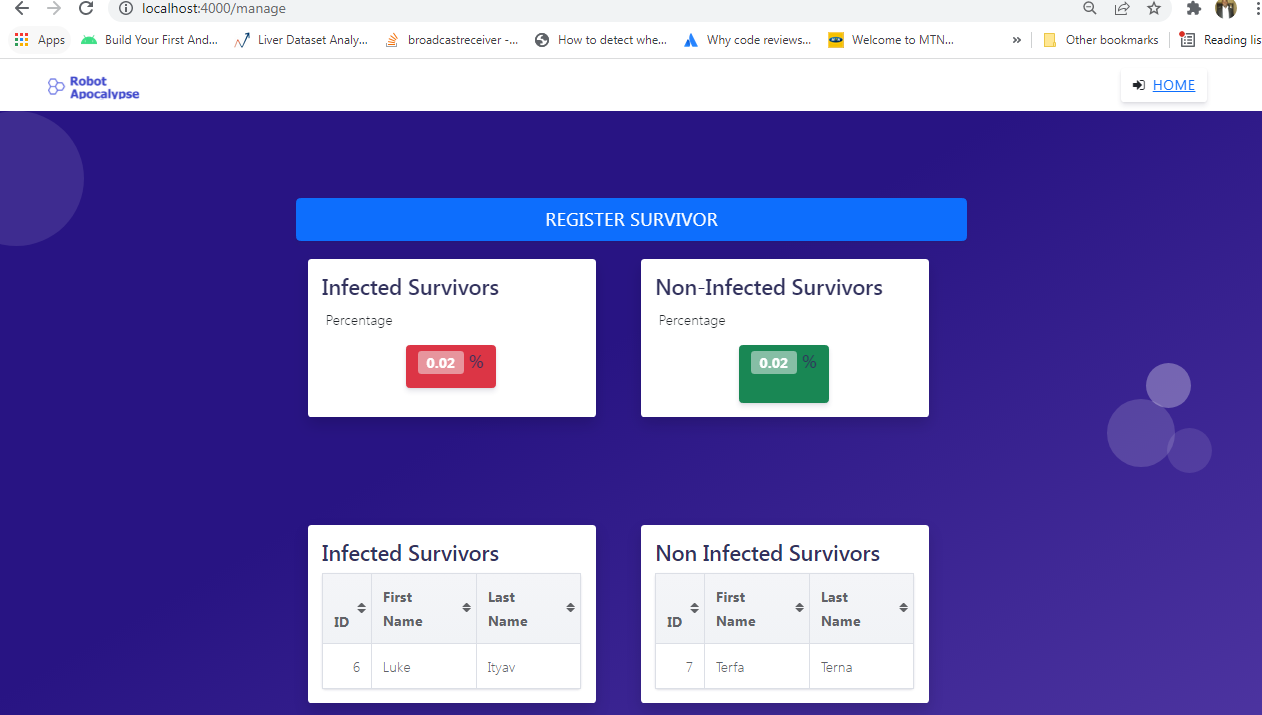
Task: Open the Apps grid shortcut
Action: click(x=40, y=40)
